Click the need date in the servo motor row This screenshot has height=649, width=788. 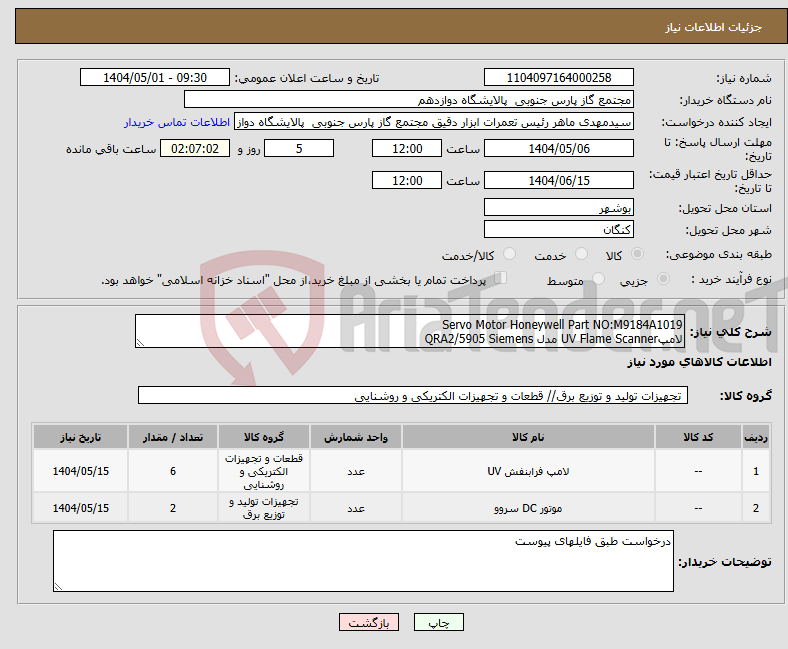80,508
